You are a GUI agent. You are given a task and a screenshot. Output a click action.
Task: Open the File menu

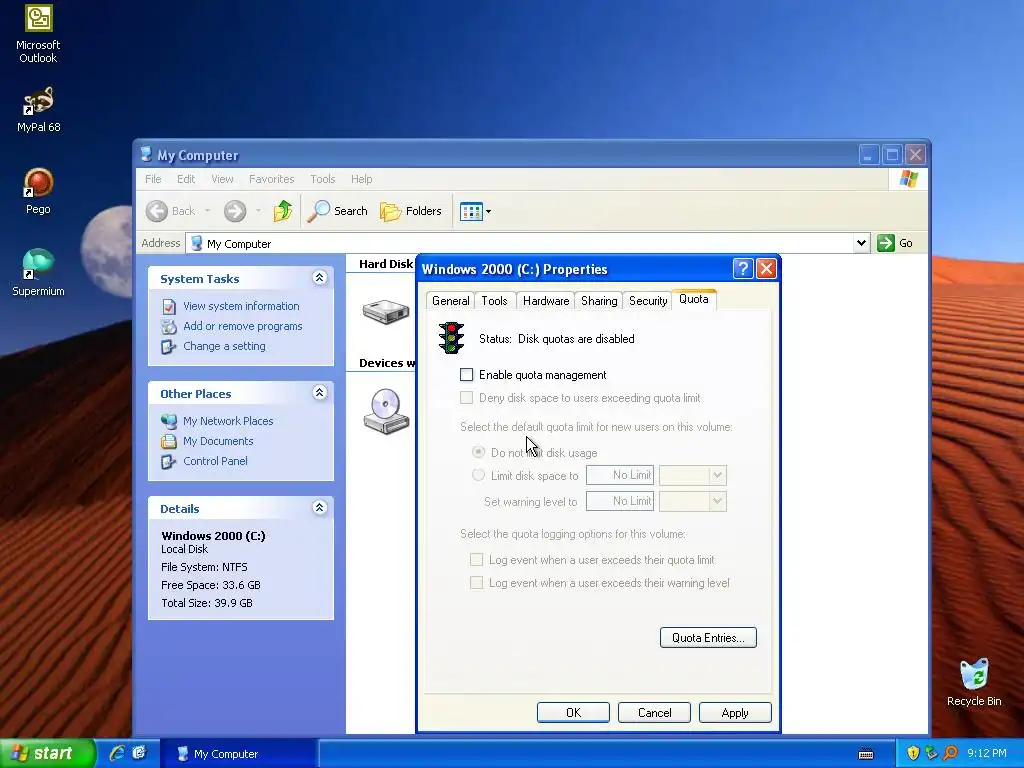tap(153, 179)
